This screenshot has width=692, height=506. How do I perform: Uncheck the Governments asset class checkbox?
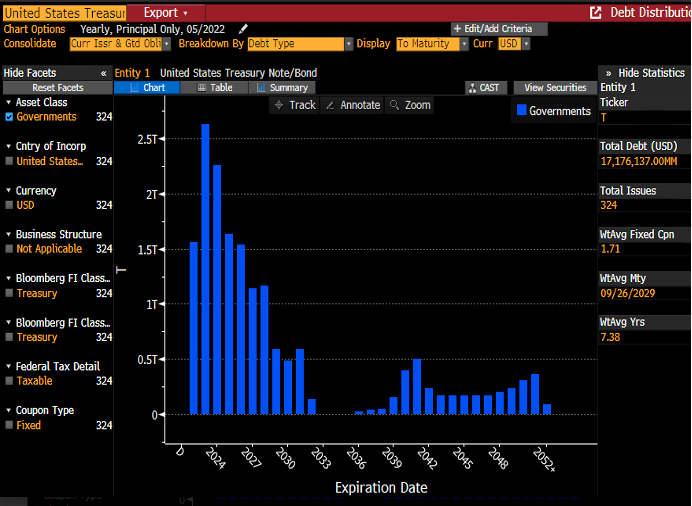(x=9, y=117)
